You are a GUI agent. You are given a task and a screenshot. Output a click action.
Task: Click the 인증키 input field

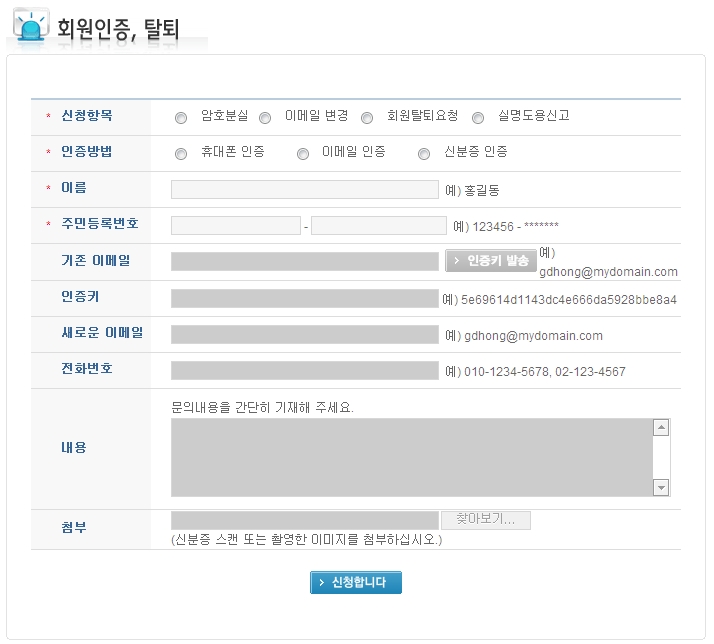pyautogui.click(x=304, y=298)
